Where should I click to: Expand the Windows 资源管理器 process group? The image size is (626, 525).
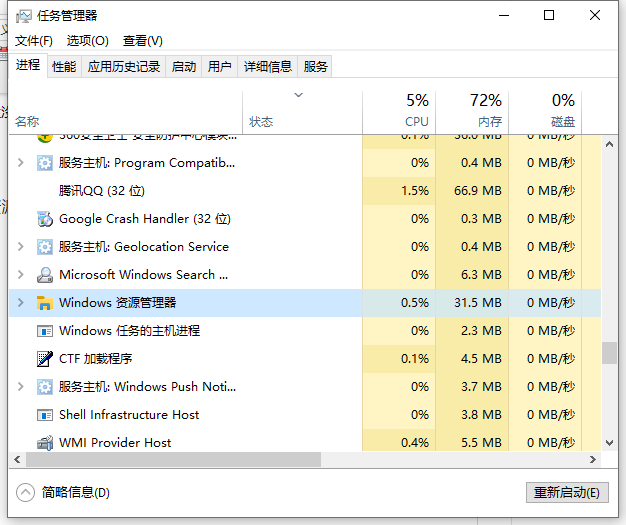(20, 303)
